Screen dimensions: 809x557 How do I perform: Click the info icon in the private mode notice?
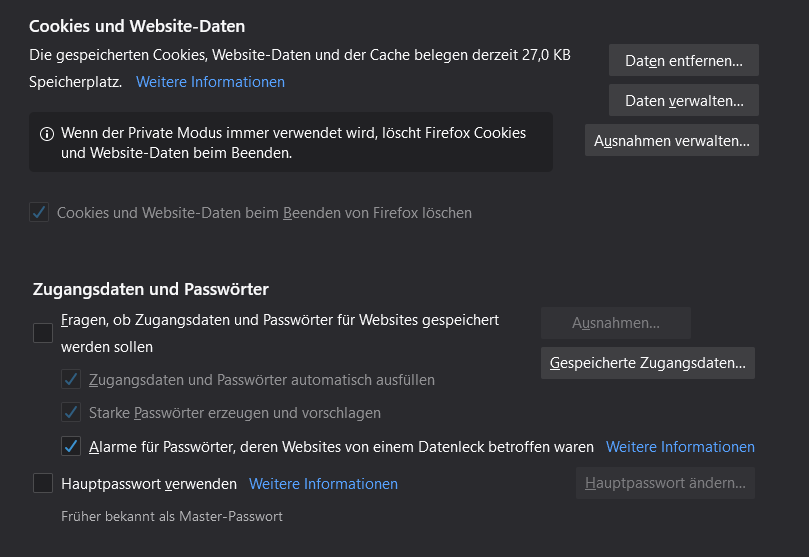click(46, 133)
